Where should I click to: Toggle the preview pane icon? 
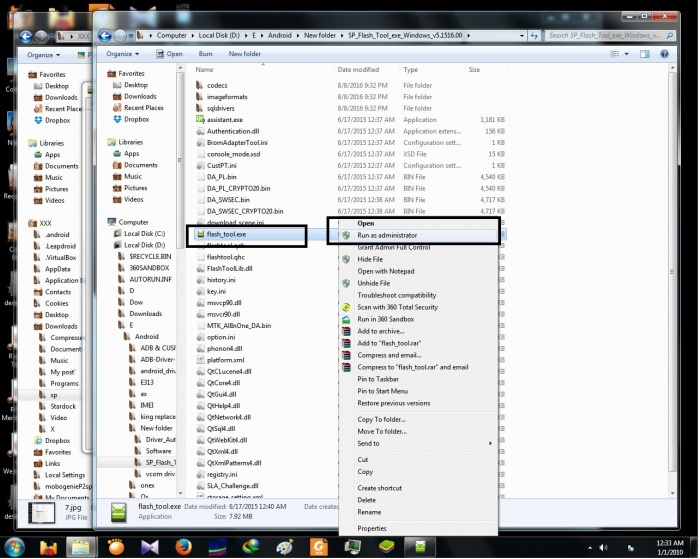(645, 54)
